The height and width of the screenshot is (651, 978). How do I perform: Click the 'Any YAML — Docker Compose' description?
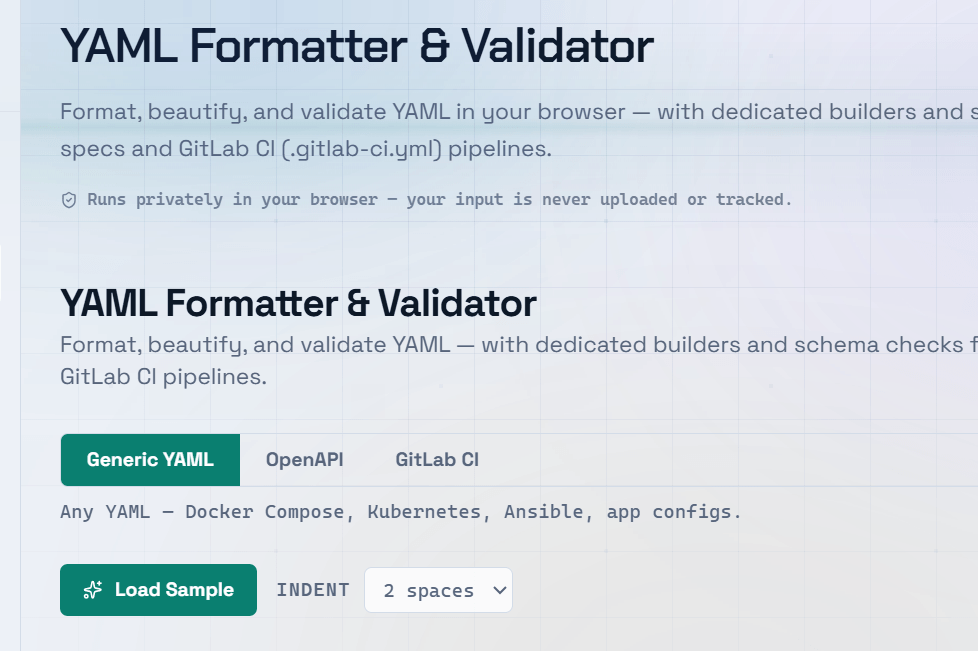pos(400,512)
